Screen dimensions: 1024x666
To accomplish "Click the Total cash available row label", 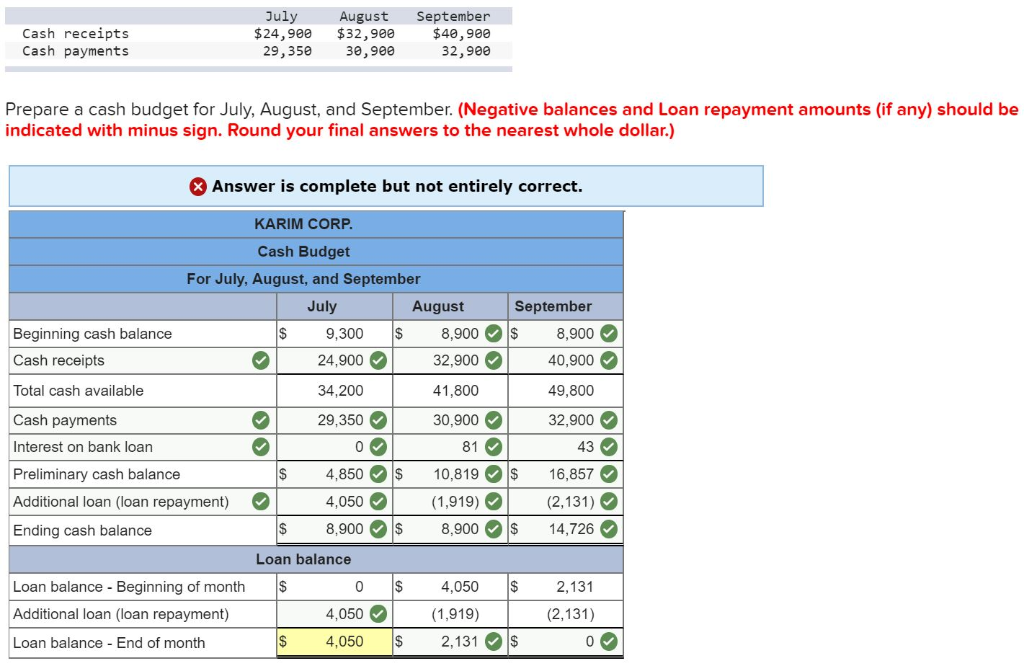I will [78, 390].
